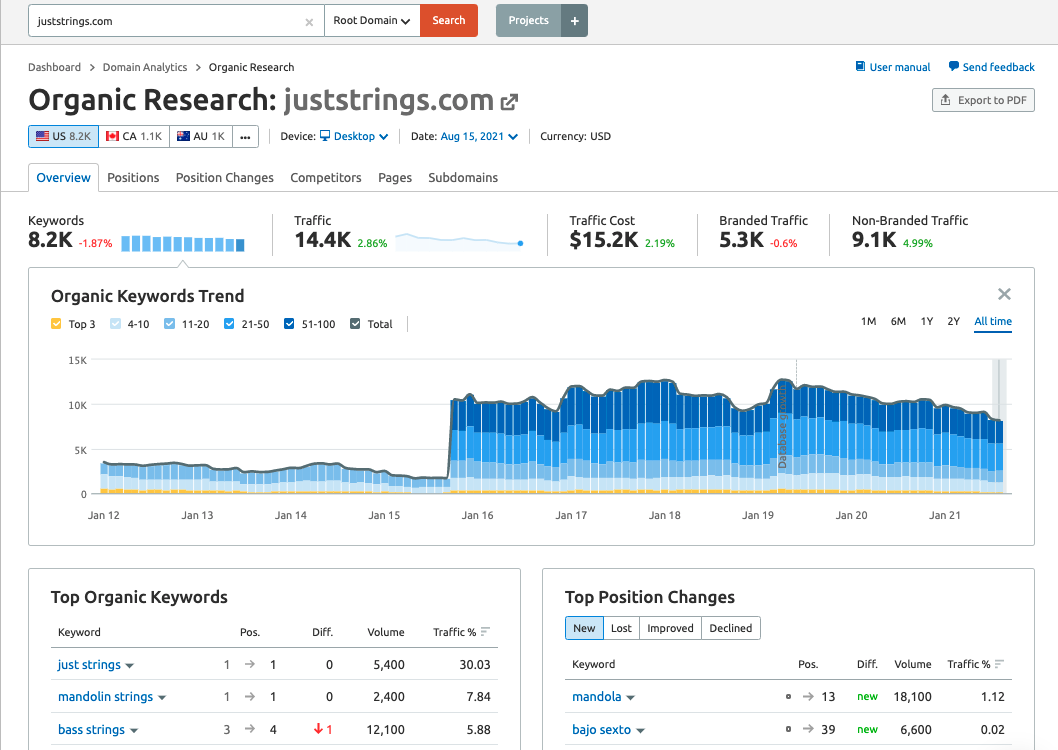This screenshot has width=1058, height=750.
Task: Show Improved position changes
Action: 670,628
